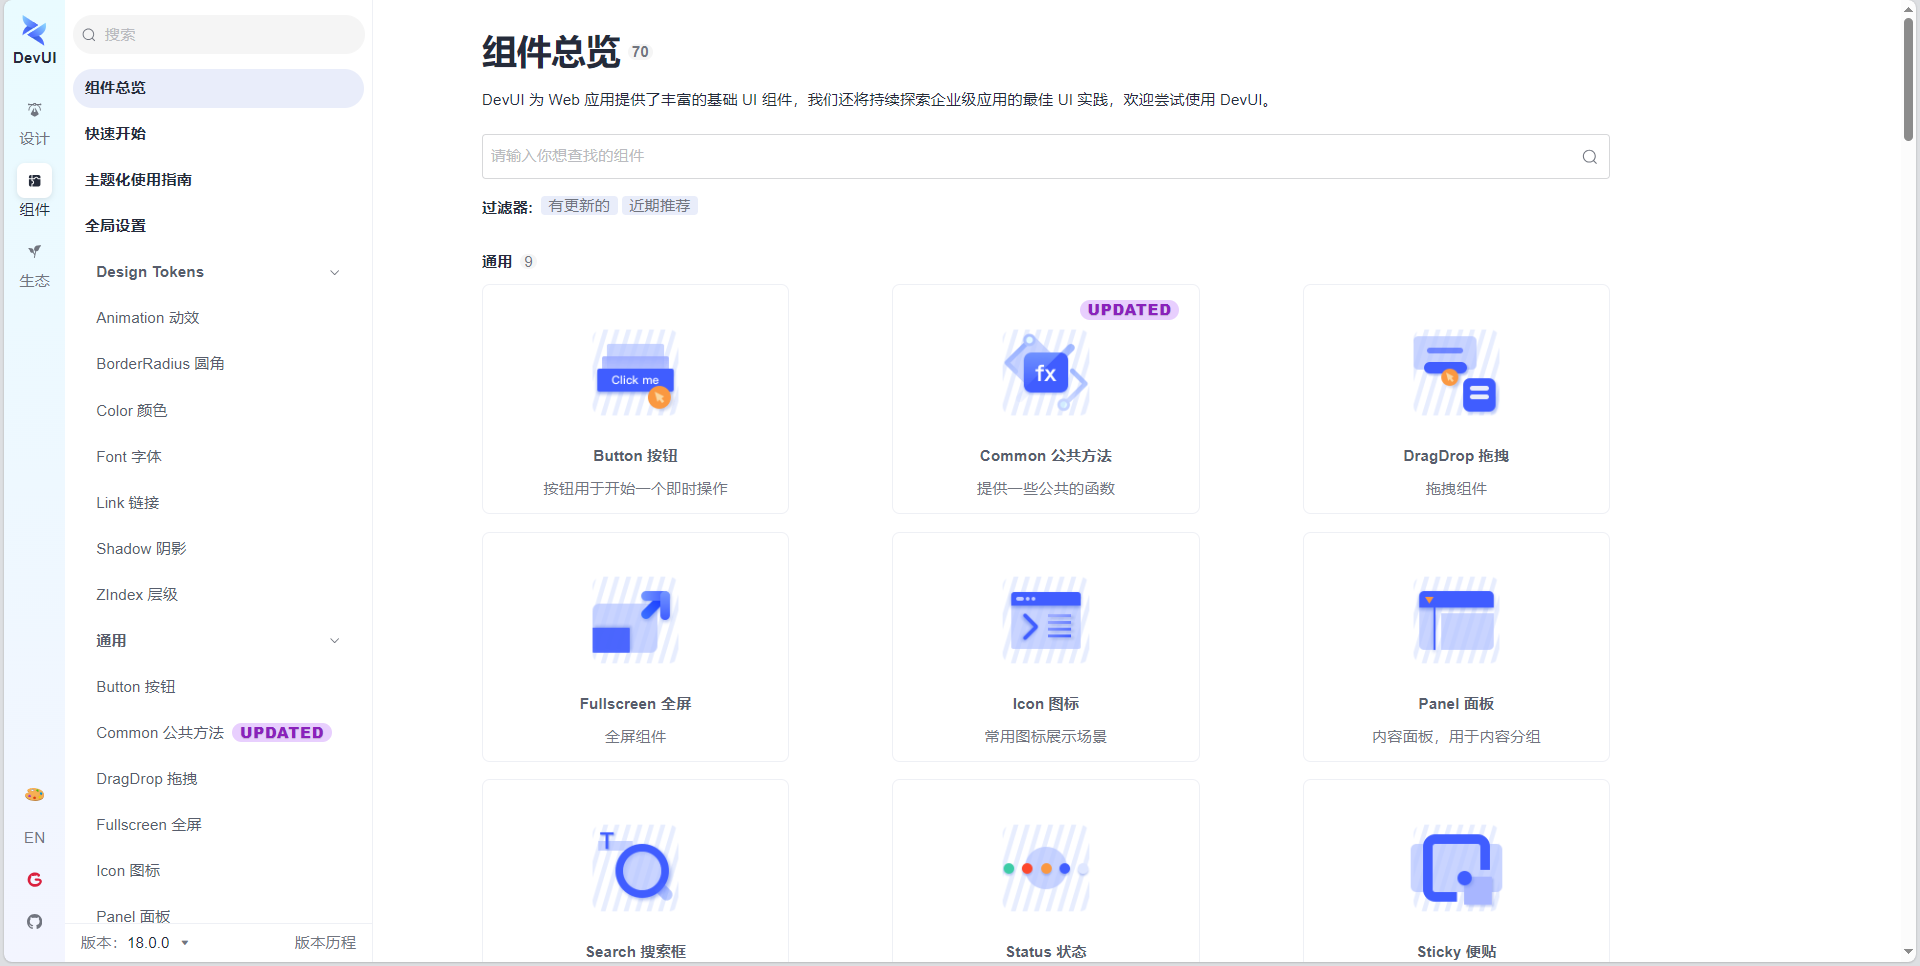Select the 组件 components nav icon

click(x=34, y=181)
